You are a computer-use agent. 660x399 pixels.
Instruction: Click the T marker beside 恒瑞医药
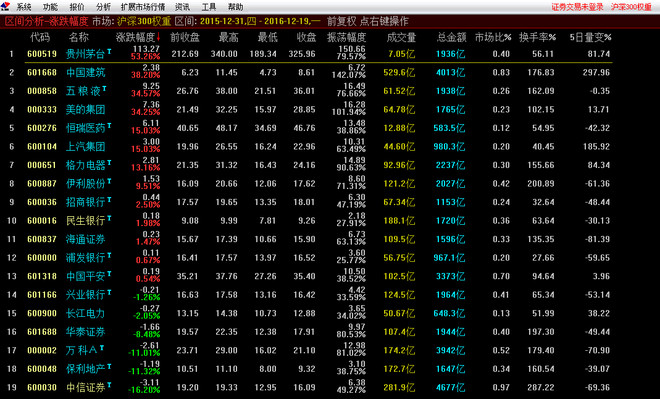coord(109,125)
